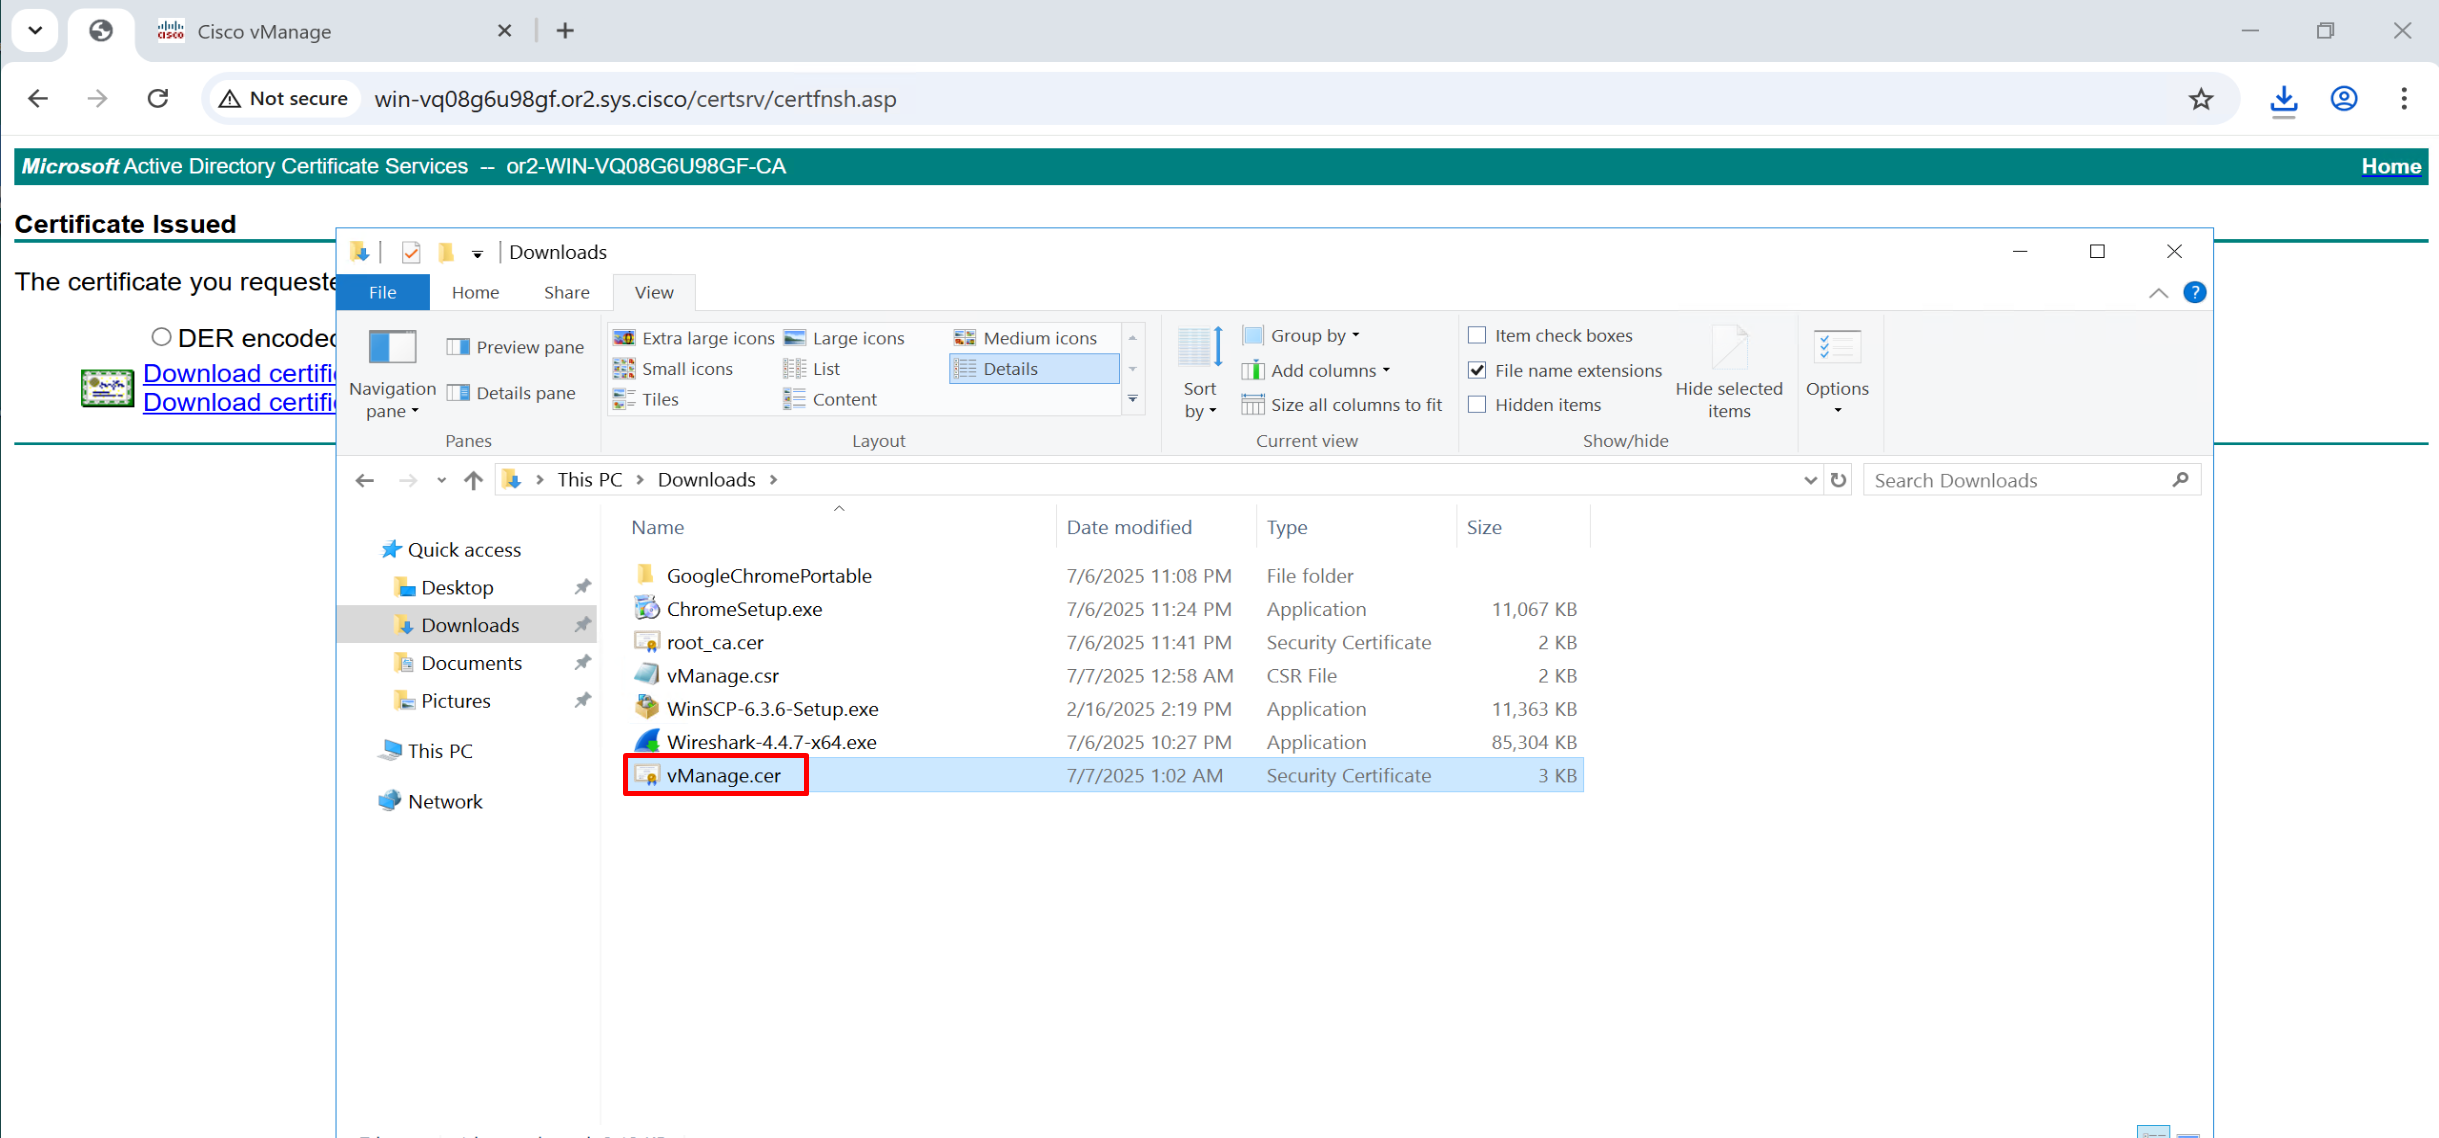2439x1138 pixels.
Task: Refresh the Downloads folder listing
Action: (1838, 480)
